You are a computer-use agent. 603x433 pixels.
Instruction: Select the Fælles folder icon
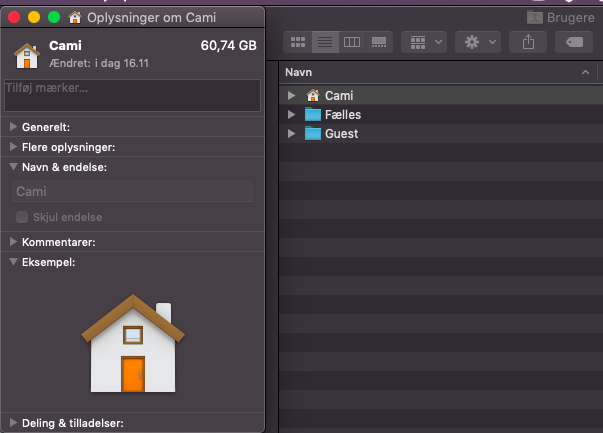313,114
